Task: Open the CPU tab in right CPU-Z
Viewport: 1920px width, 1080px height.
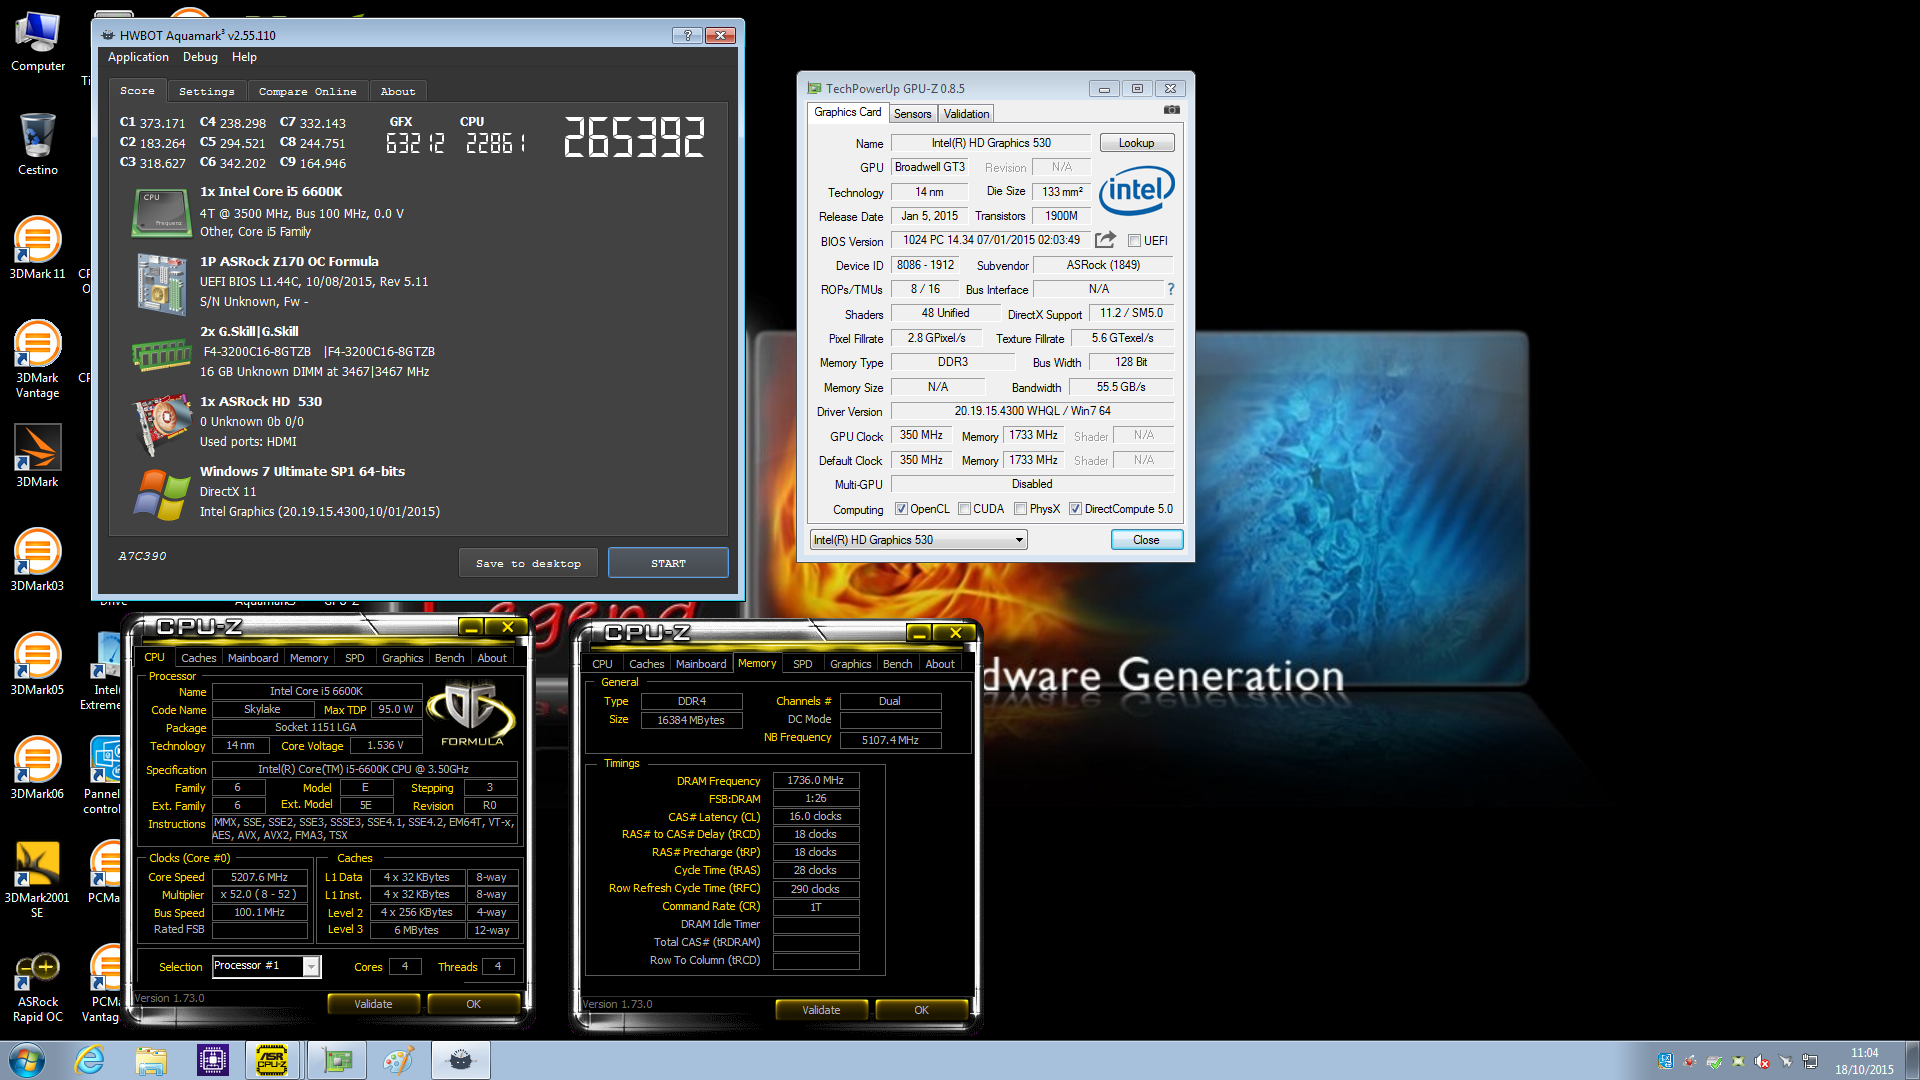Action: point(602,664)
